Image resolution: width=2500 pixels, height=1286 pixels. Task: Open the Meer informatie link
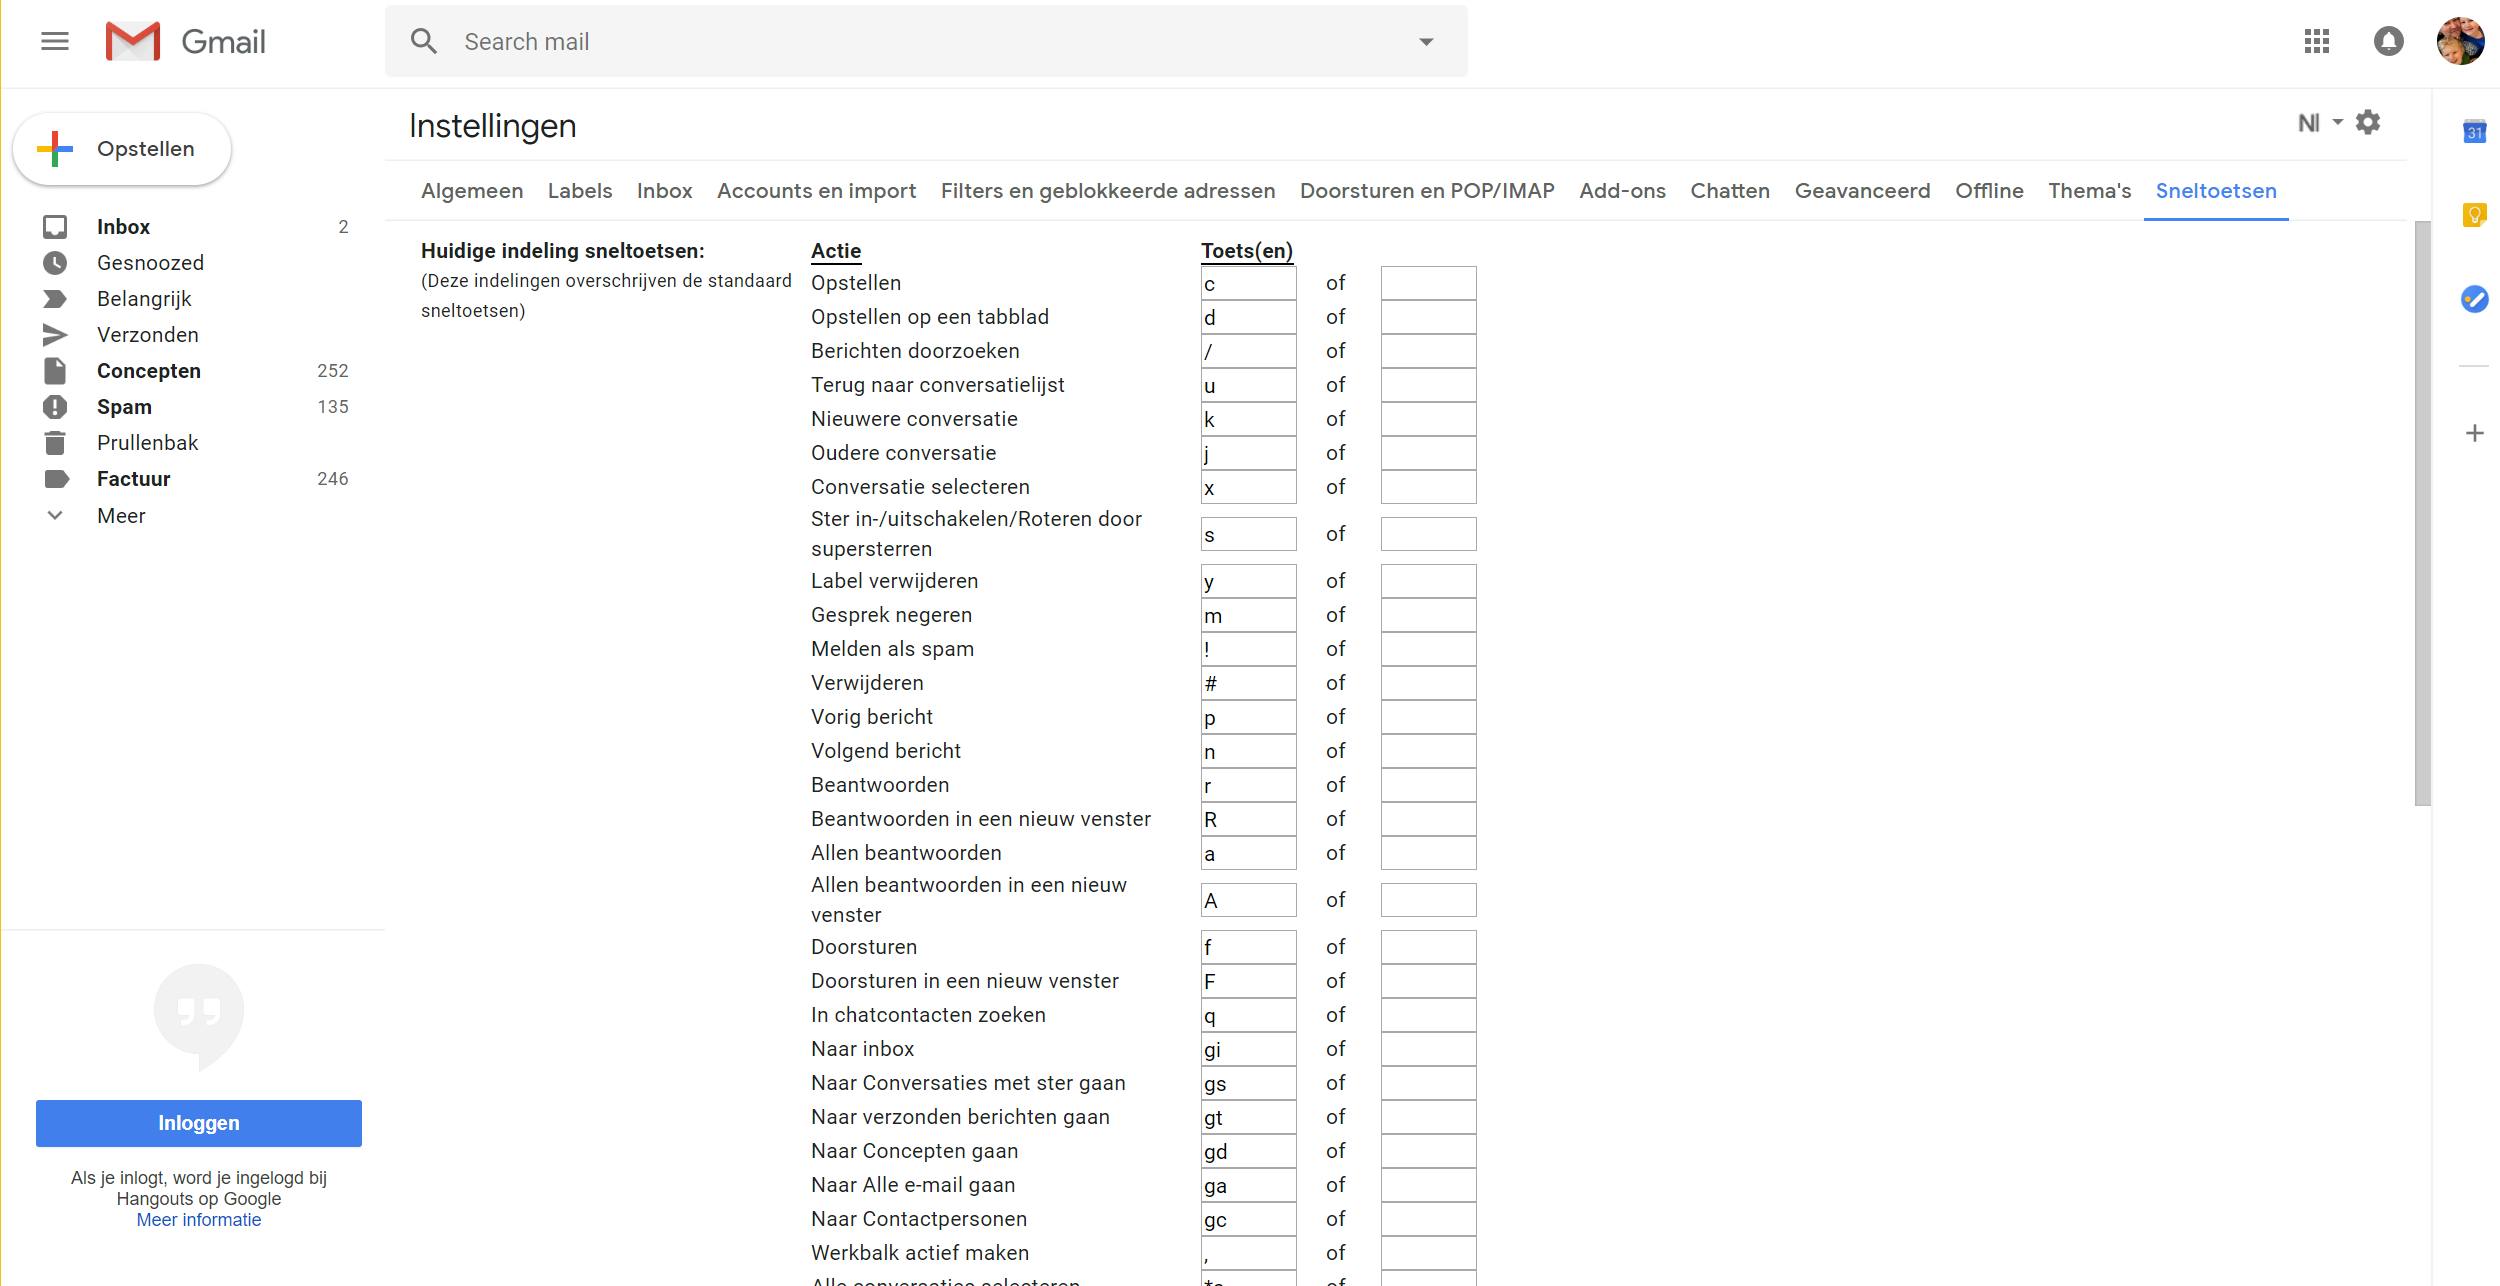click(x=199, y=1220)
